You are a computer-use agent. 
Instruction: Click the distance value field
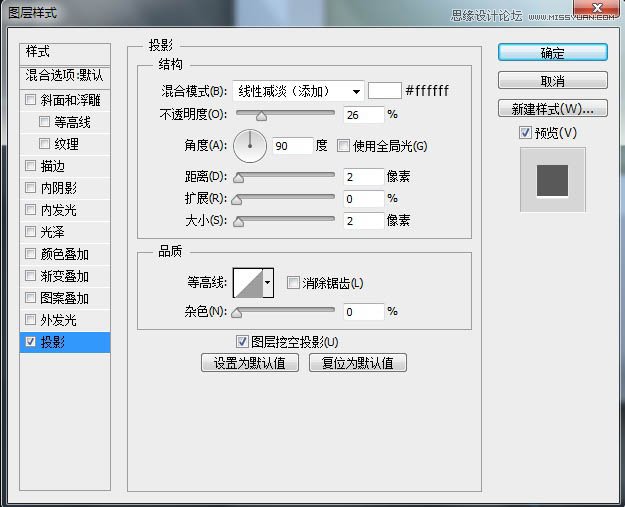point(364,177)
